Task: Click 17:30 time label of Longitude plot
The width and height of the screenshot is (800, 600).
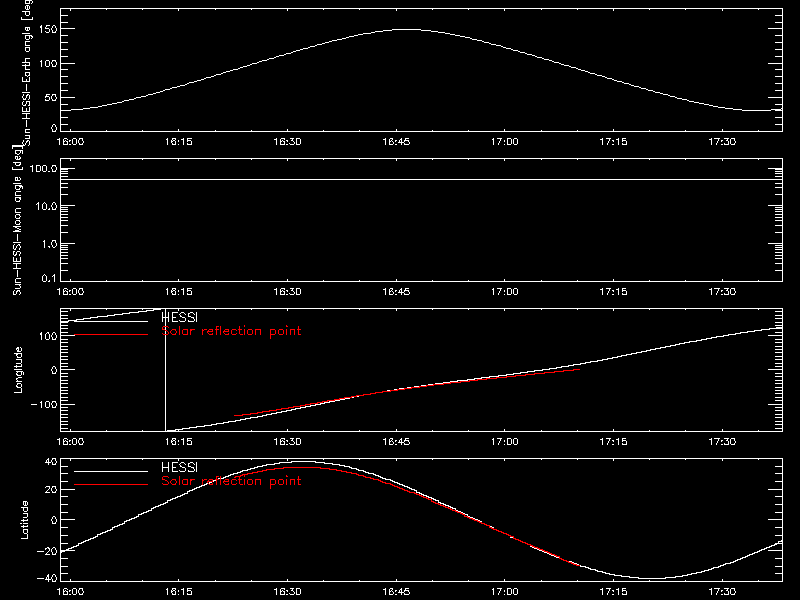Action: click(x=722, y=442)
